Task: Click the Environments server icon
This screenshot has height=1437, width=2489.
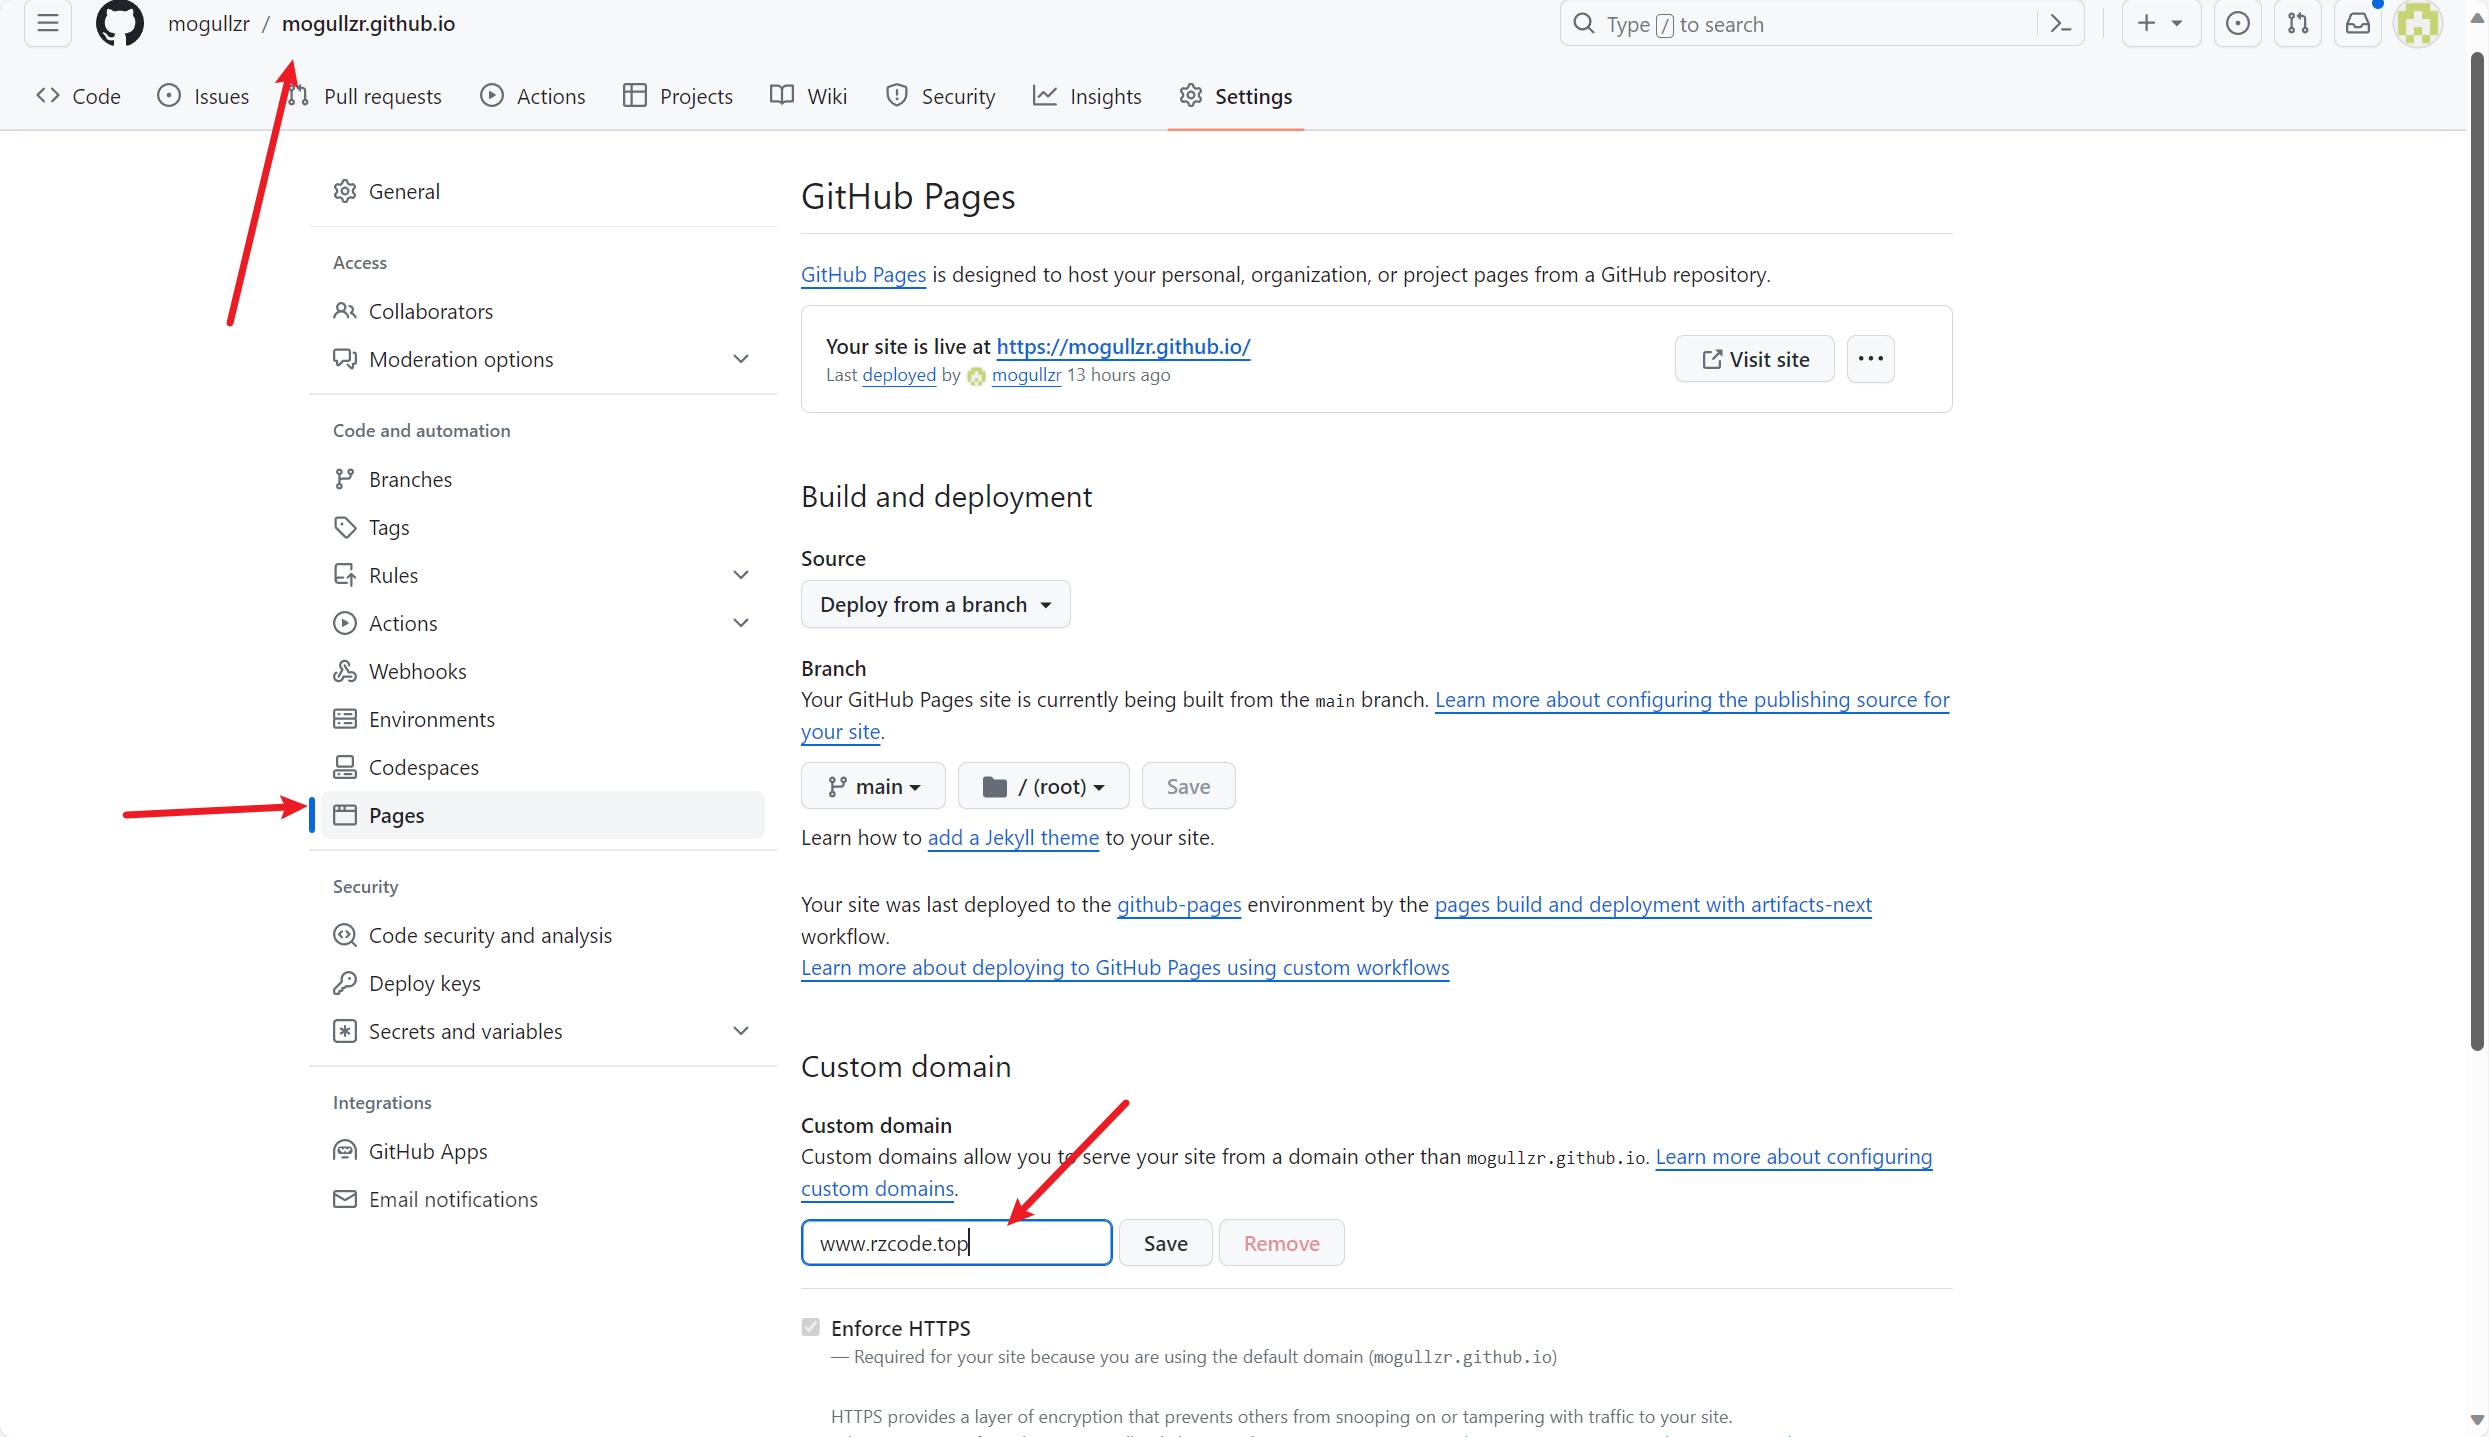Action: (345, 719)
